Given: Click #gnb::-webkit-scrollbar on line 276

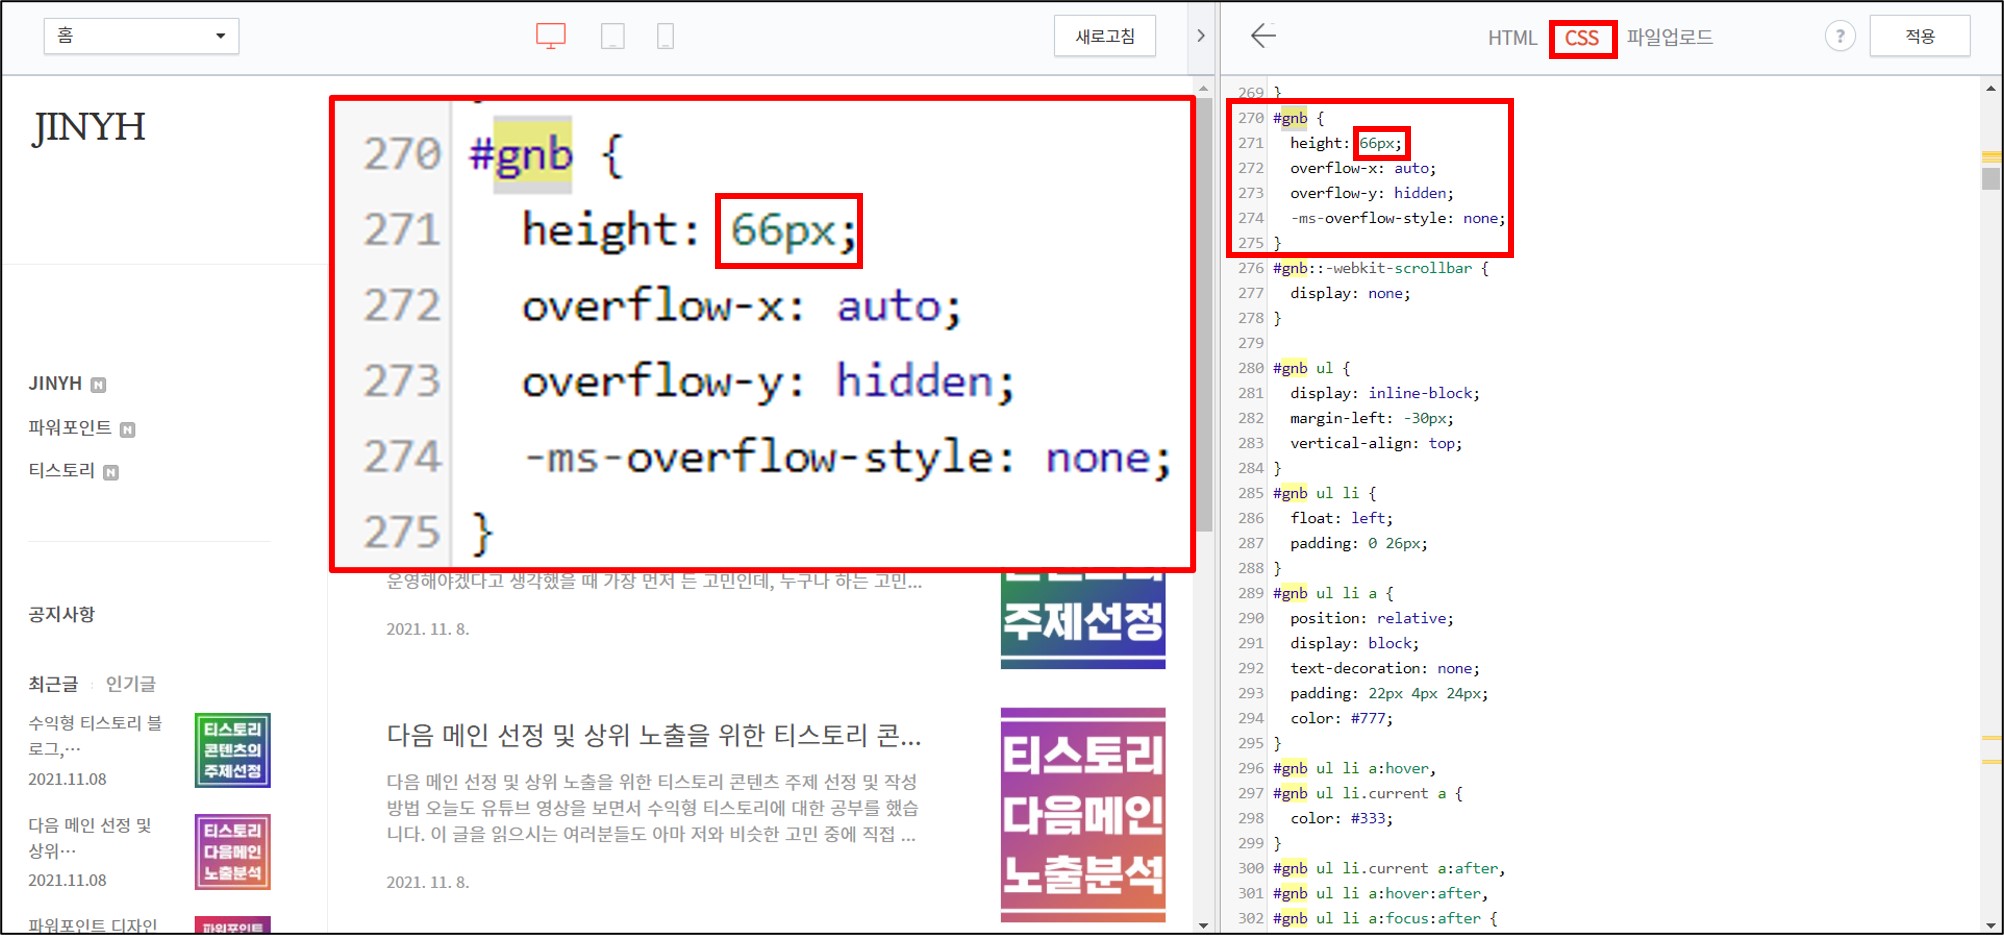Looking at the screenshot, I should (1373, 268).
